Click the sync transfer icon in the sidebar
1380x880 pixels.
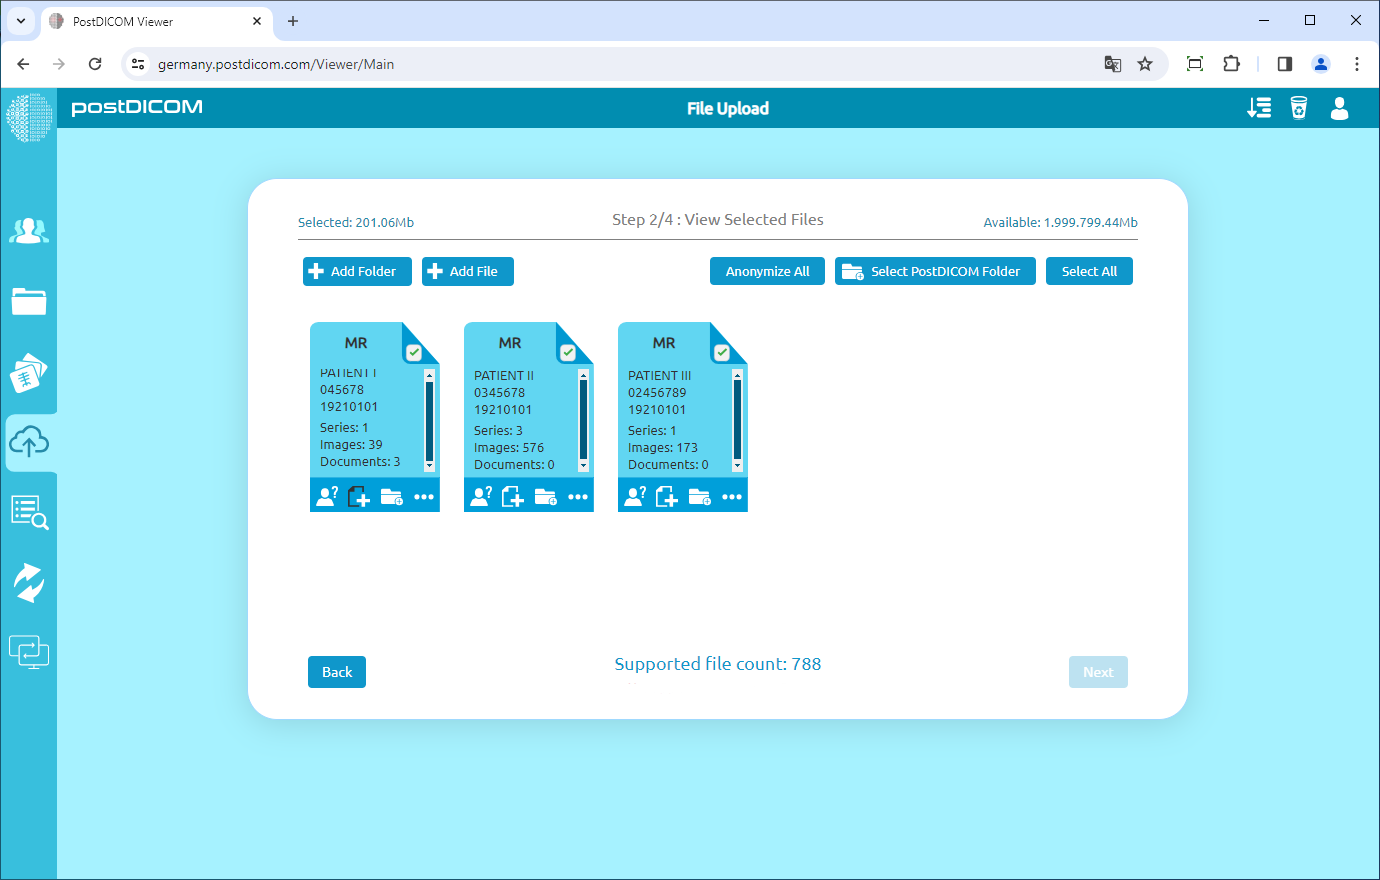pos(29,581)
